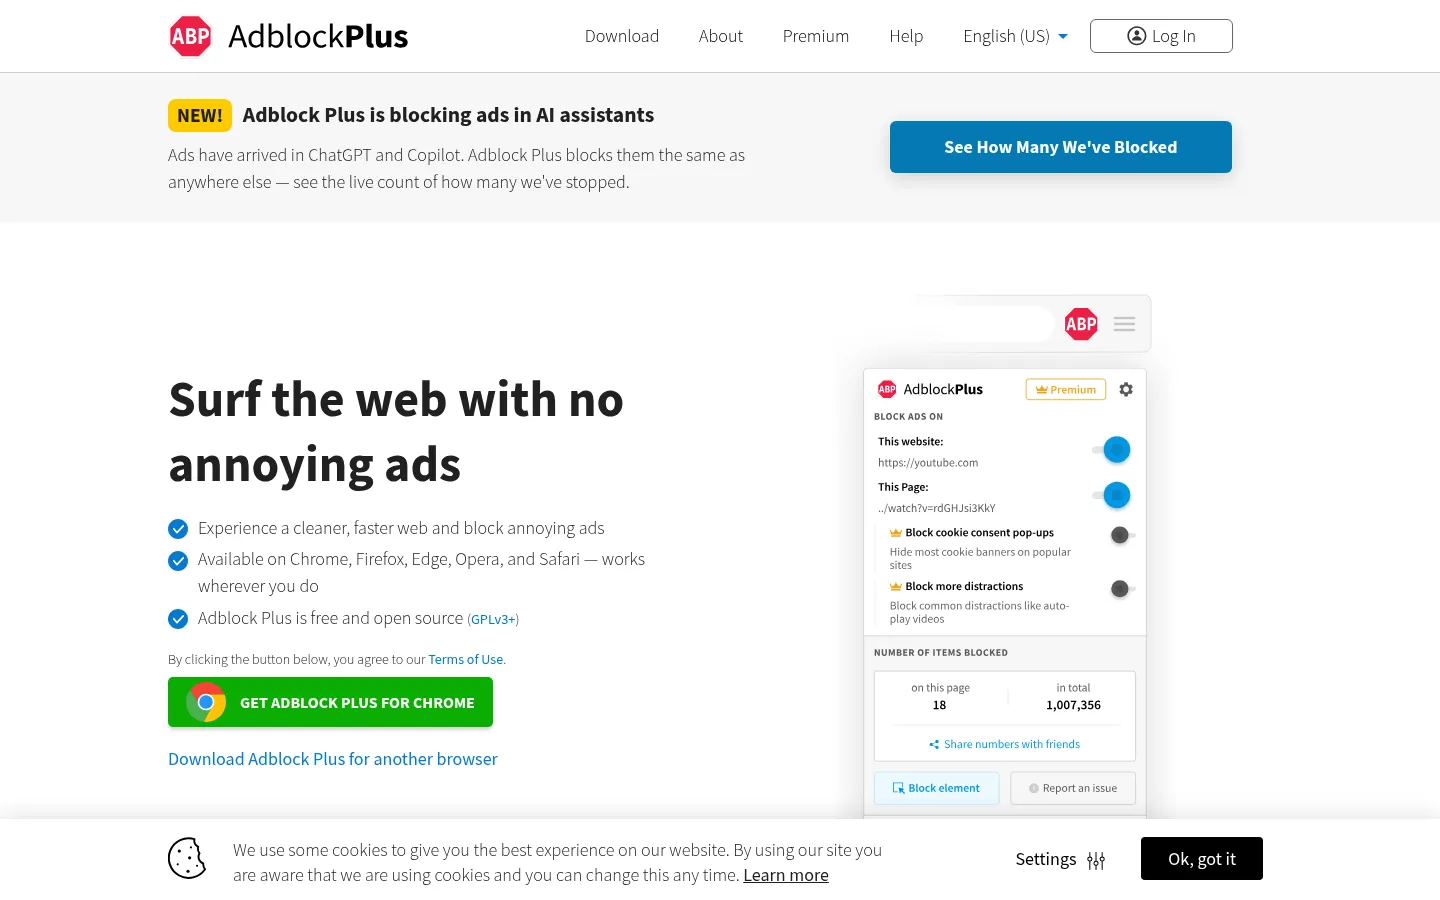The height and width of the screenshot is (900, 1440).
Task: Open the About page
Action: (721, 36)
